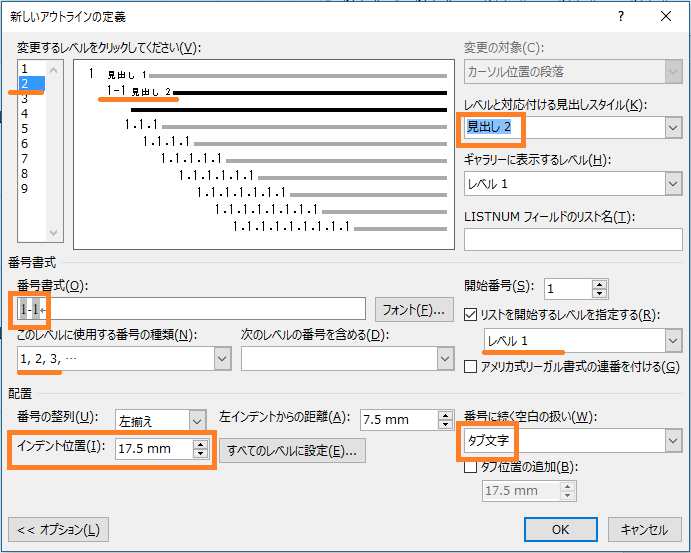691x553 pixels.
Task: Open the 見出し 2 heading style dropdown
Action: pos(673,128)
